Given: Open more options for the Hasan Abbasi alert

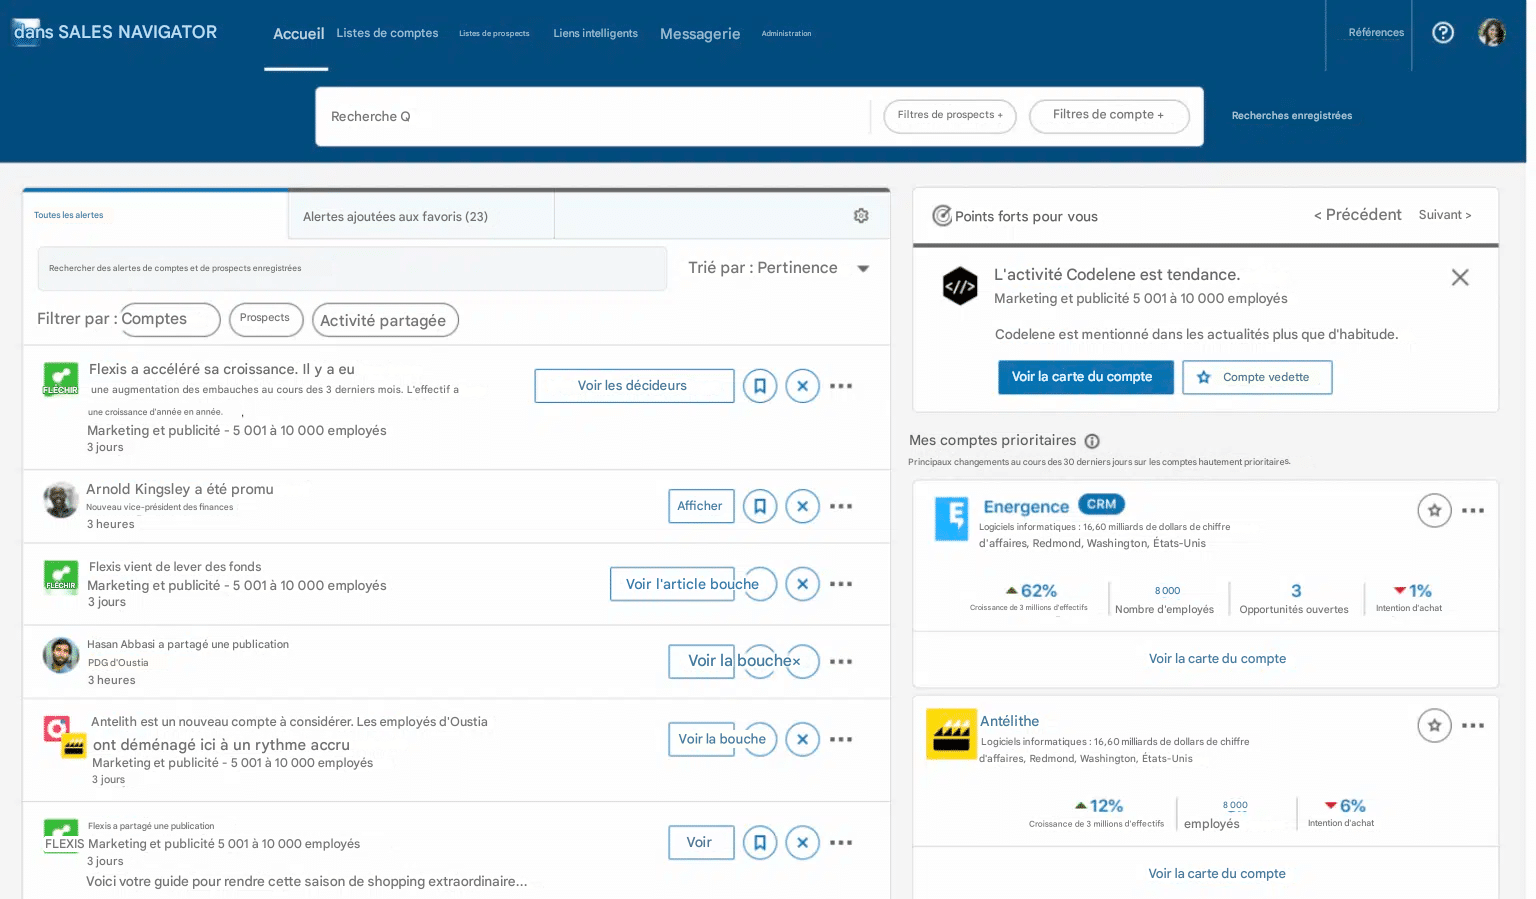Looking at the screenshot, I should [841, 661].
